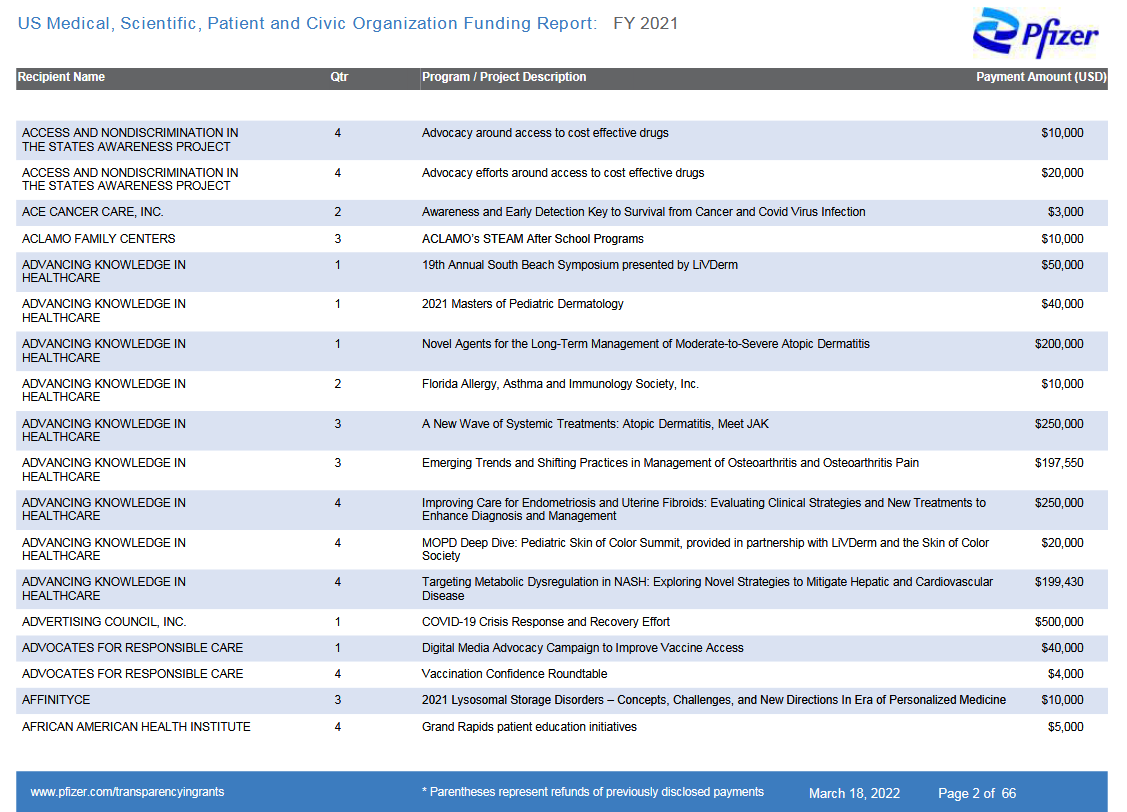Click Vaccination Confidence Roundtable description
1127x812 pixels.
pyautogui.click(x=514, y=674)
